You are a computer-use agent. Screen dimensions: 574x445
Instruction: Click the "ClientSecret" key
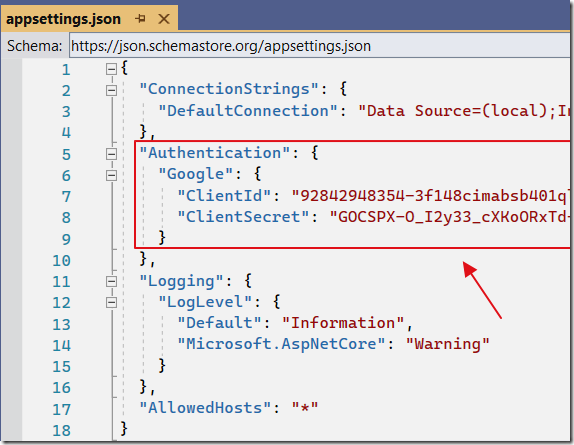coord(243,217)
